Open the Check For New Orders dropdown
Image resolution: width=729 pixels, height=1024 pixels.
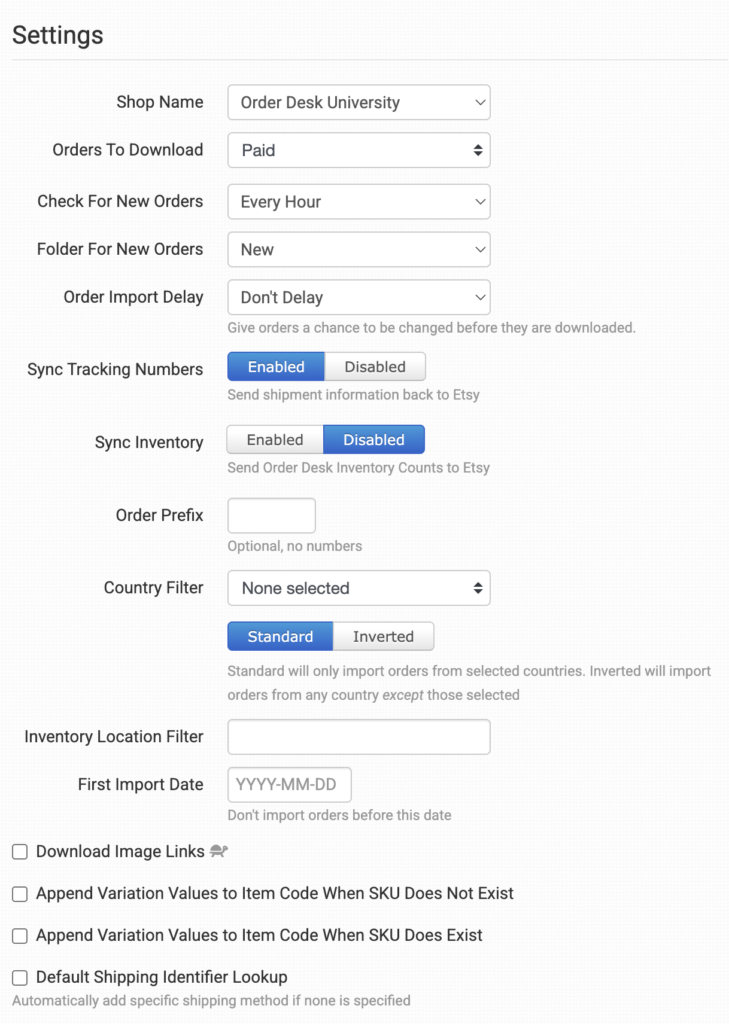358,201
